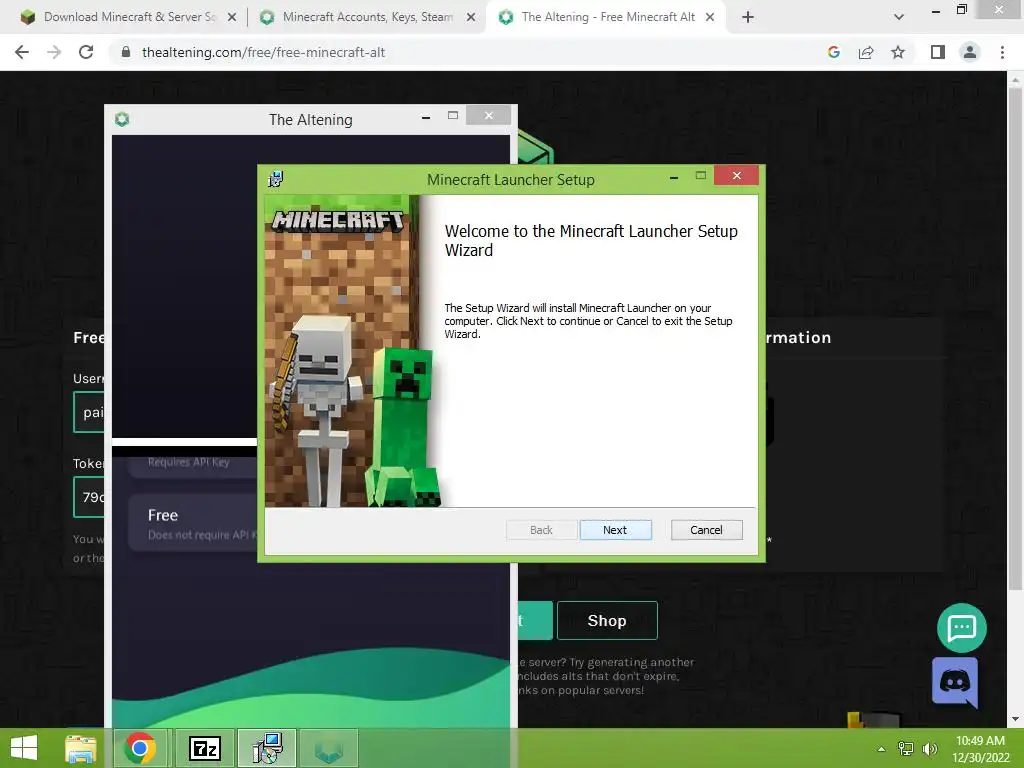The width and height of the screenshot is (1024, 768).
Task: Open 7-Zip from the taskbar
Action: coord(204,748)
